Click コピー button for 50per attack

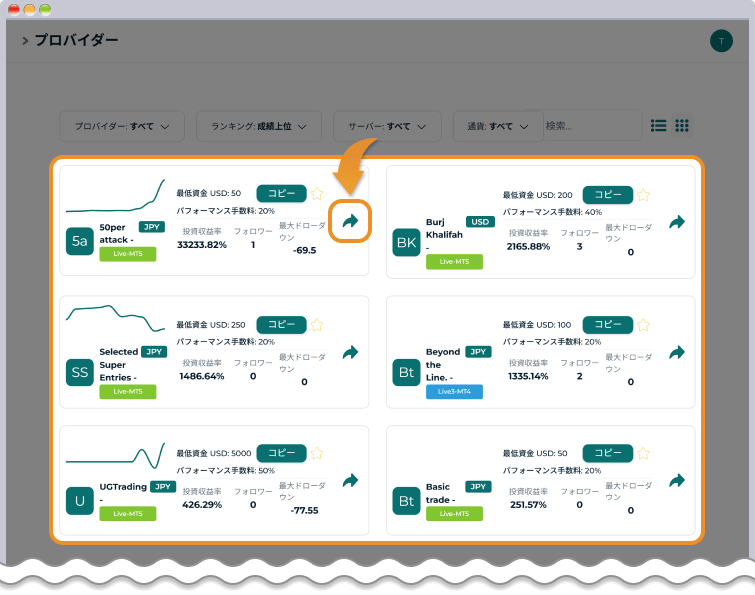(x=281, y=194)
